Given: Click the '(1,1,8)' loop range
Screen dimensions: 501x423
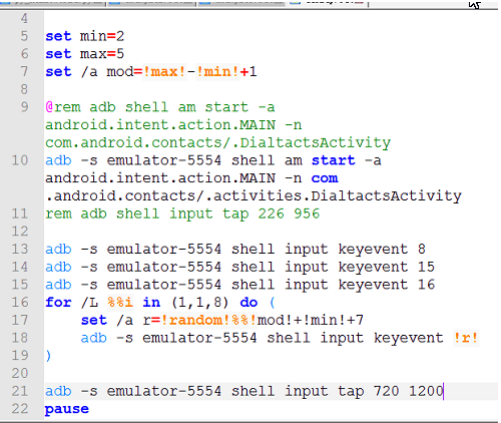Looking at the screenshot, I should coord(200,302).
